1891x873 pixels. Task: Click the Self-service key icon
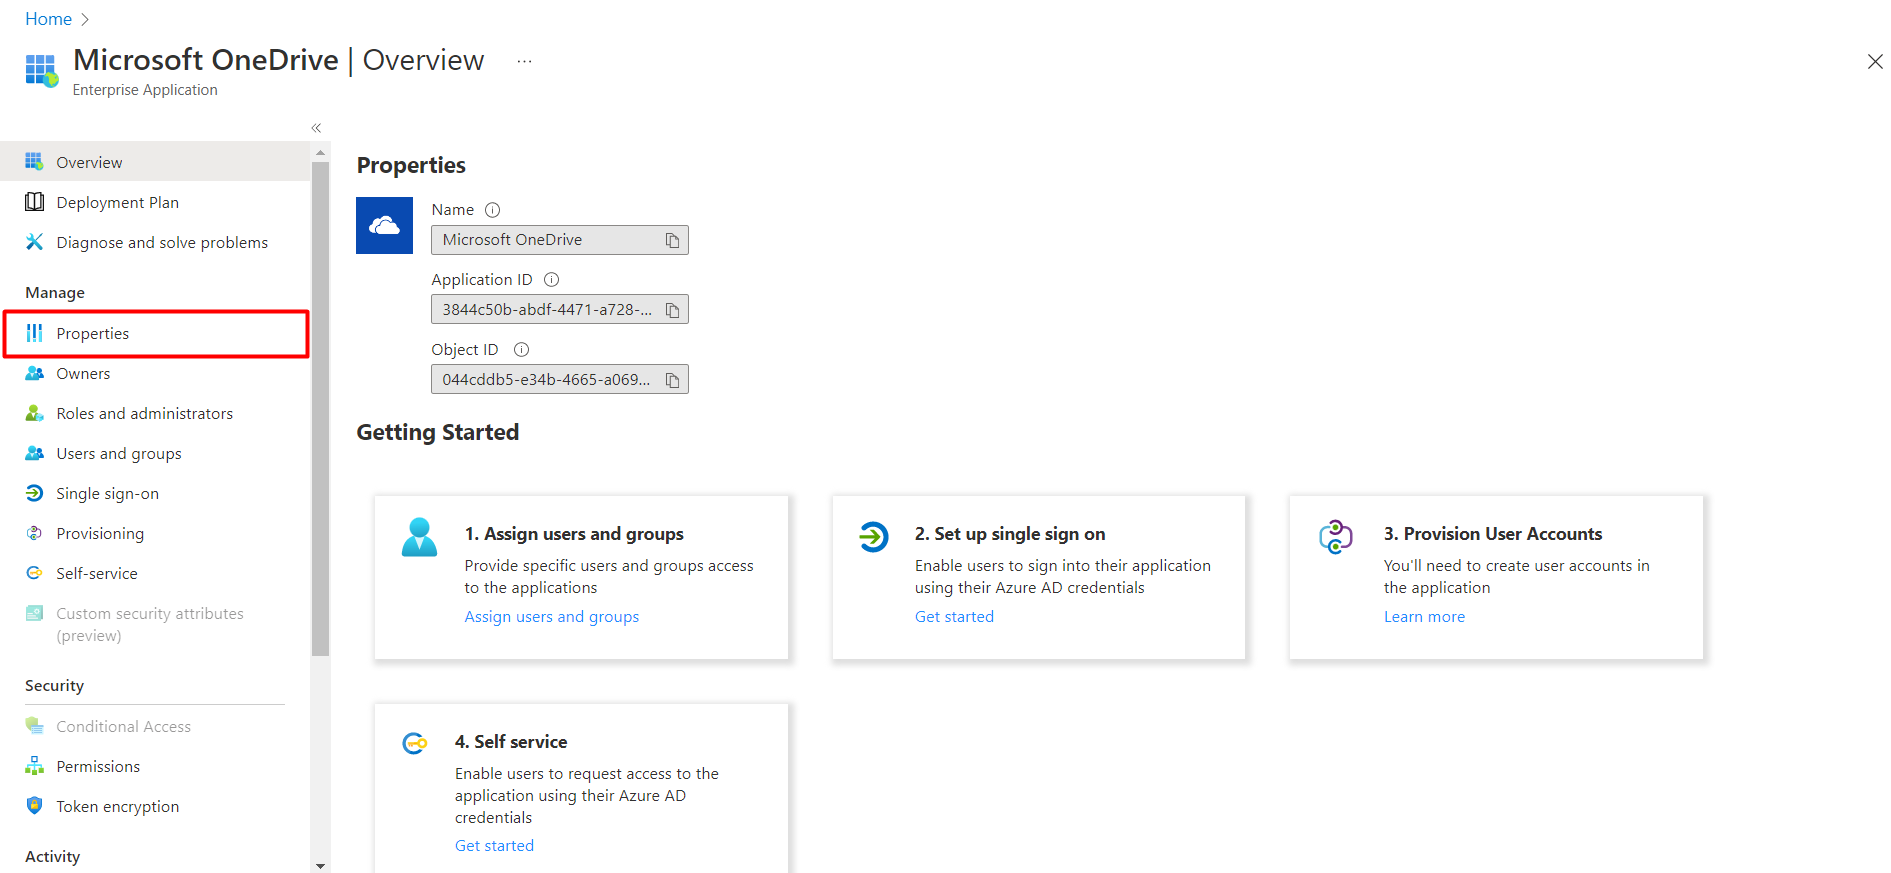tap(34, 573)
